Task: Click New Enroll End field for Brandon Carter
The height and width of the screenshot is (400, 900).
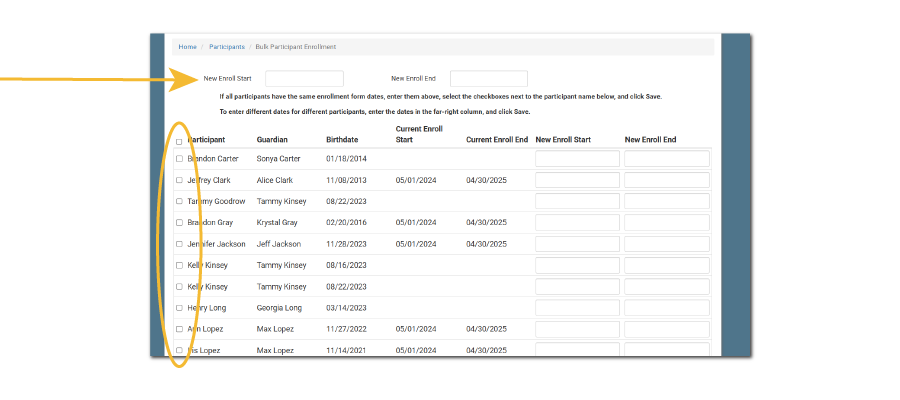Action: click(666, 159)
